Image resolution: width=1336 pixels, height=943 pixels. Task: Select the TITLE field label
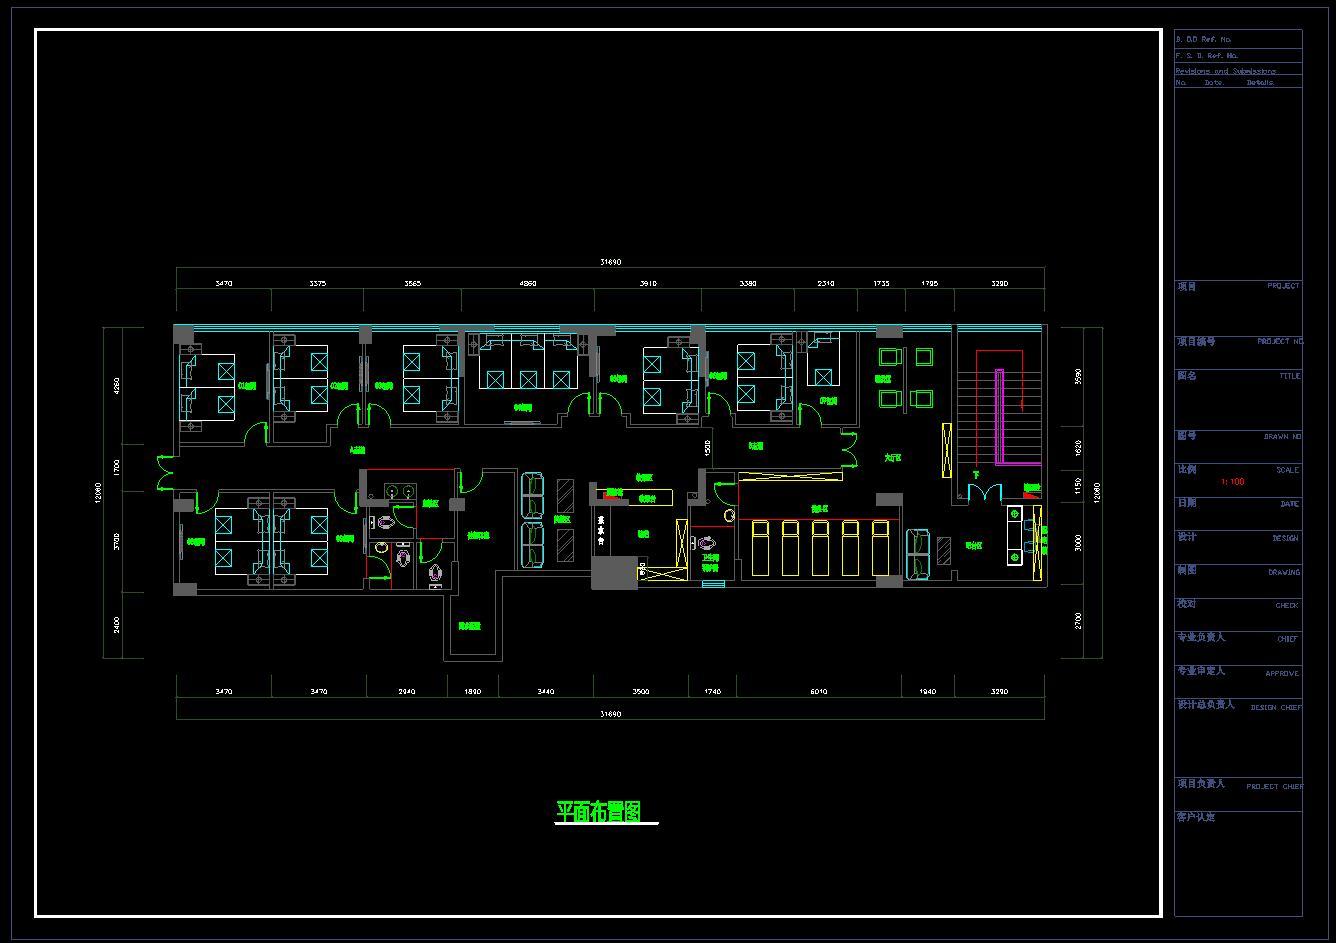1290,376
